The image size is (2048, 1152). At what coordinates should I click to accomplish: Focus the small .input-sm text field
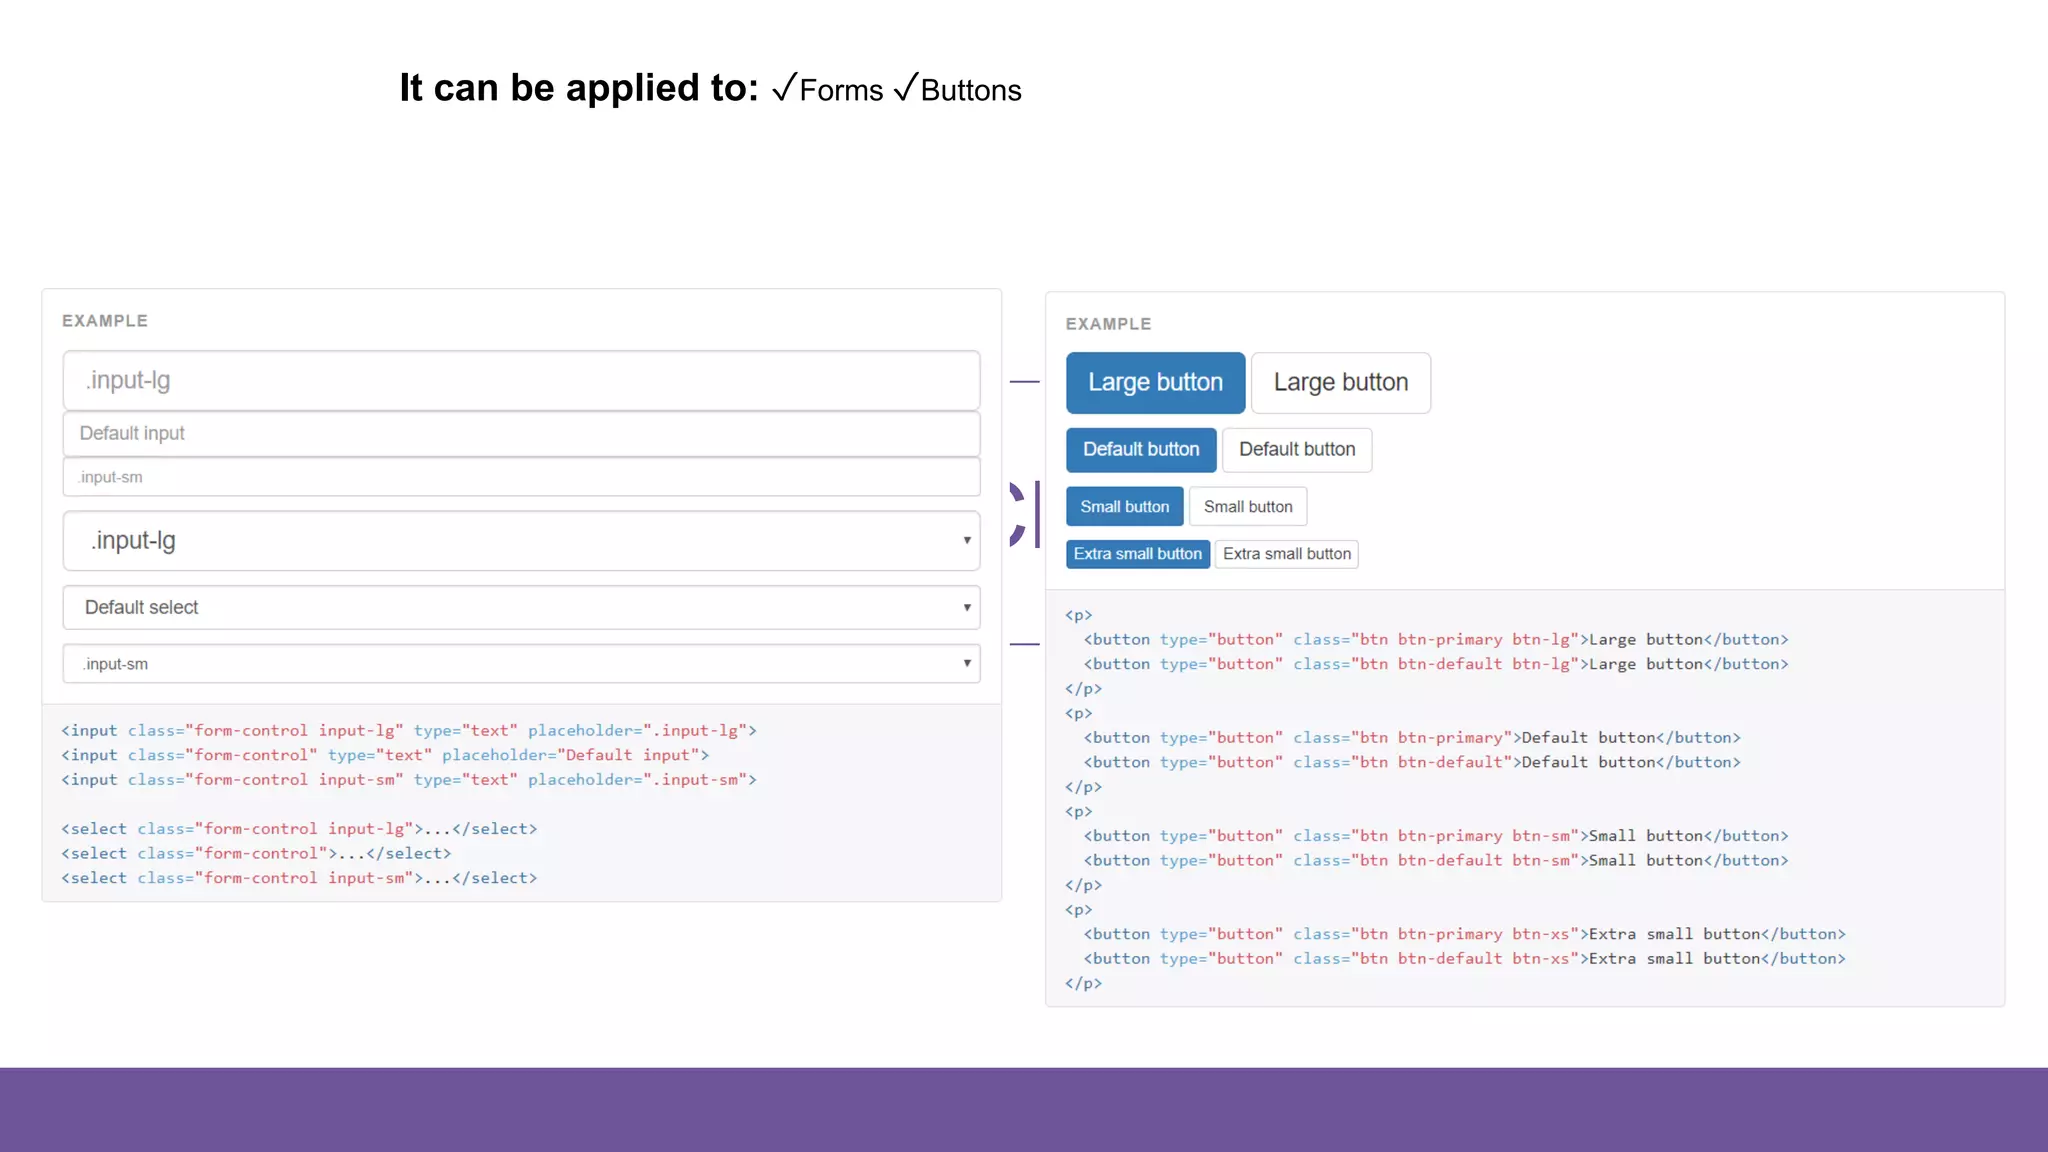[520, 477]
